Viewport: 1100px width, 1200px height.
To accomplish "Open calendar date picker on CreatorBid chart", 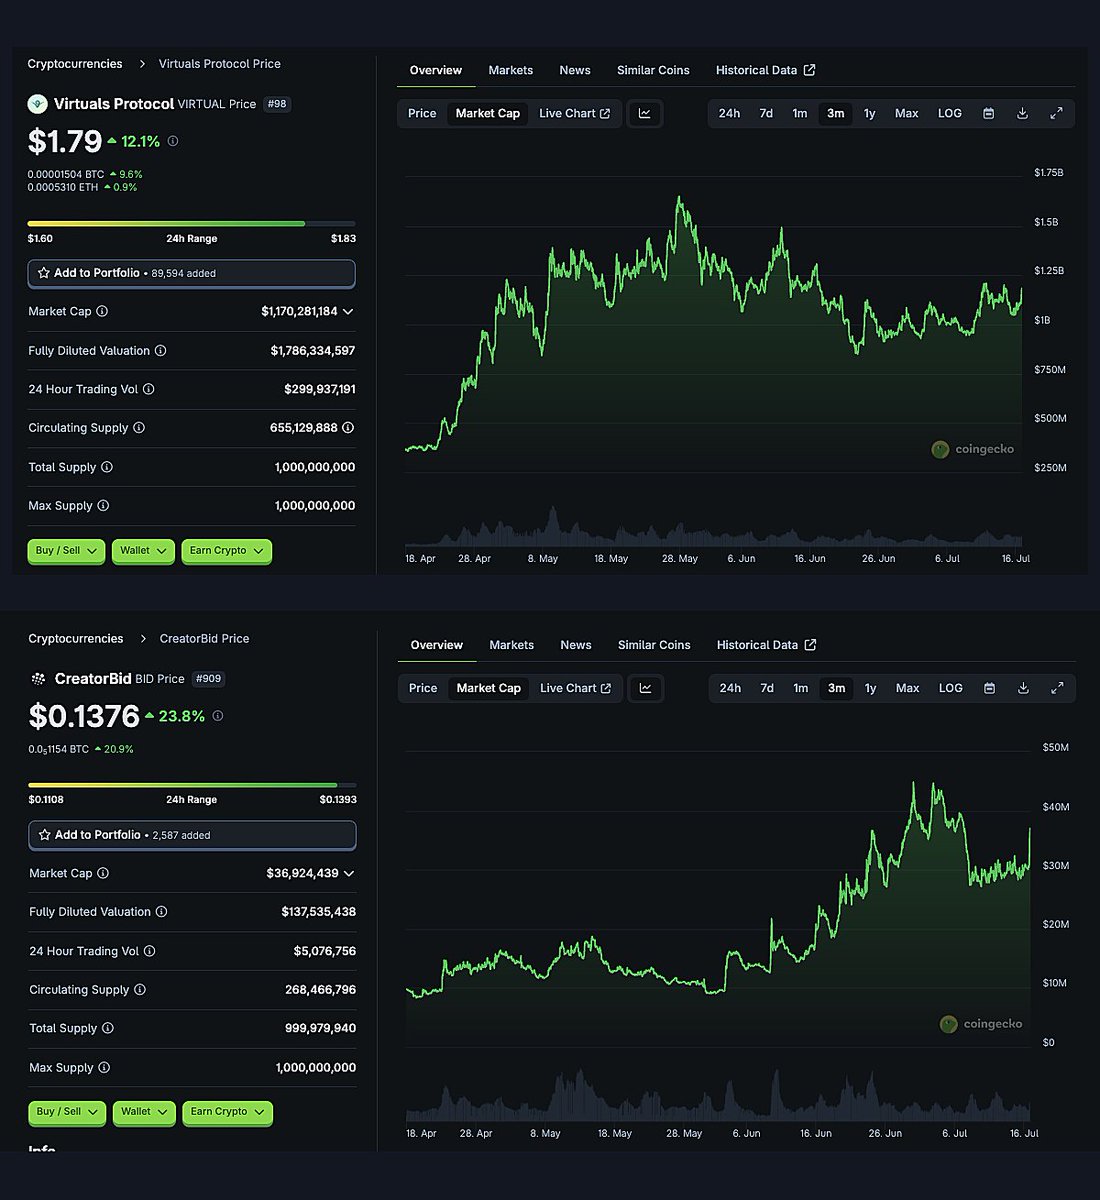I will (x=989, y=688).
